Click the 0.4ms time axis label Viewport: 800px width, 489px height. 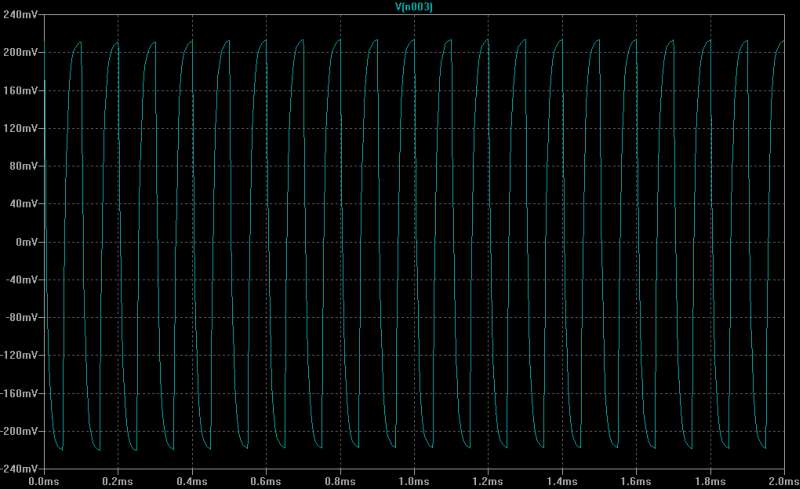pos(192,481)
